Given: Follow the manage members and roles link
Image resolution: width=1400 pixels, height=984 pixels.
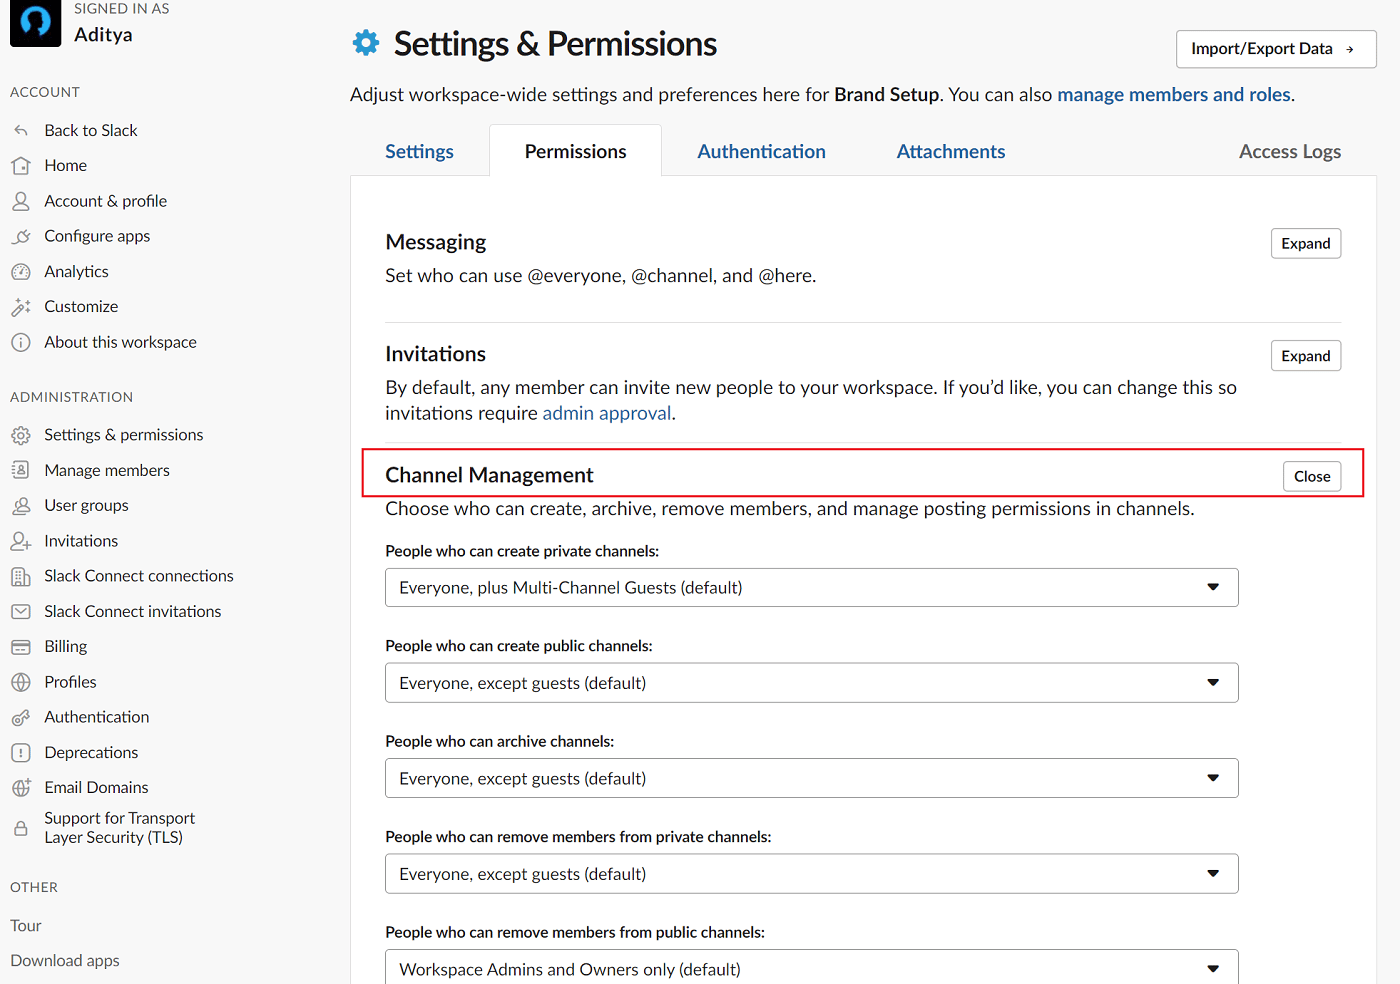Looking at the screenshot, I should pyautogui.click(x=1174, y=95).
